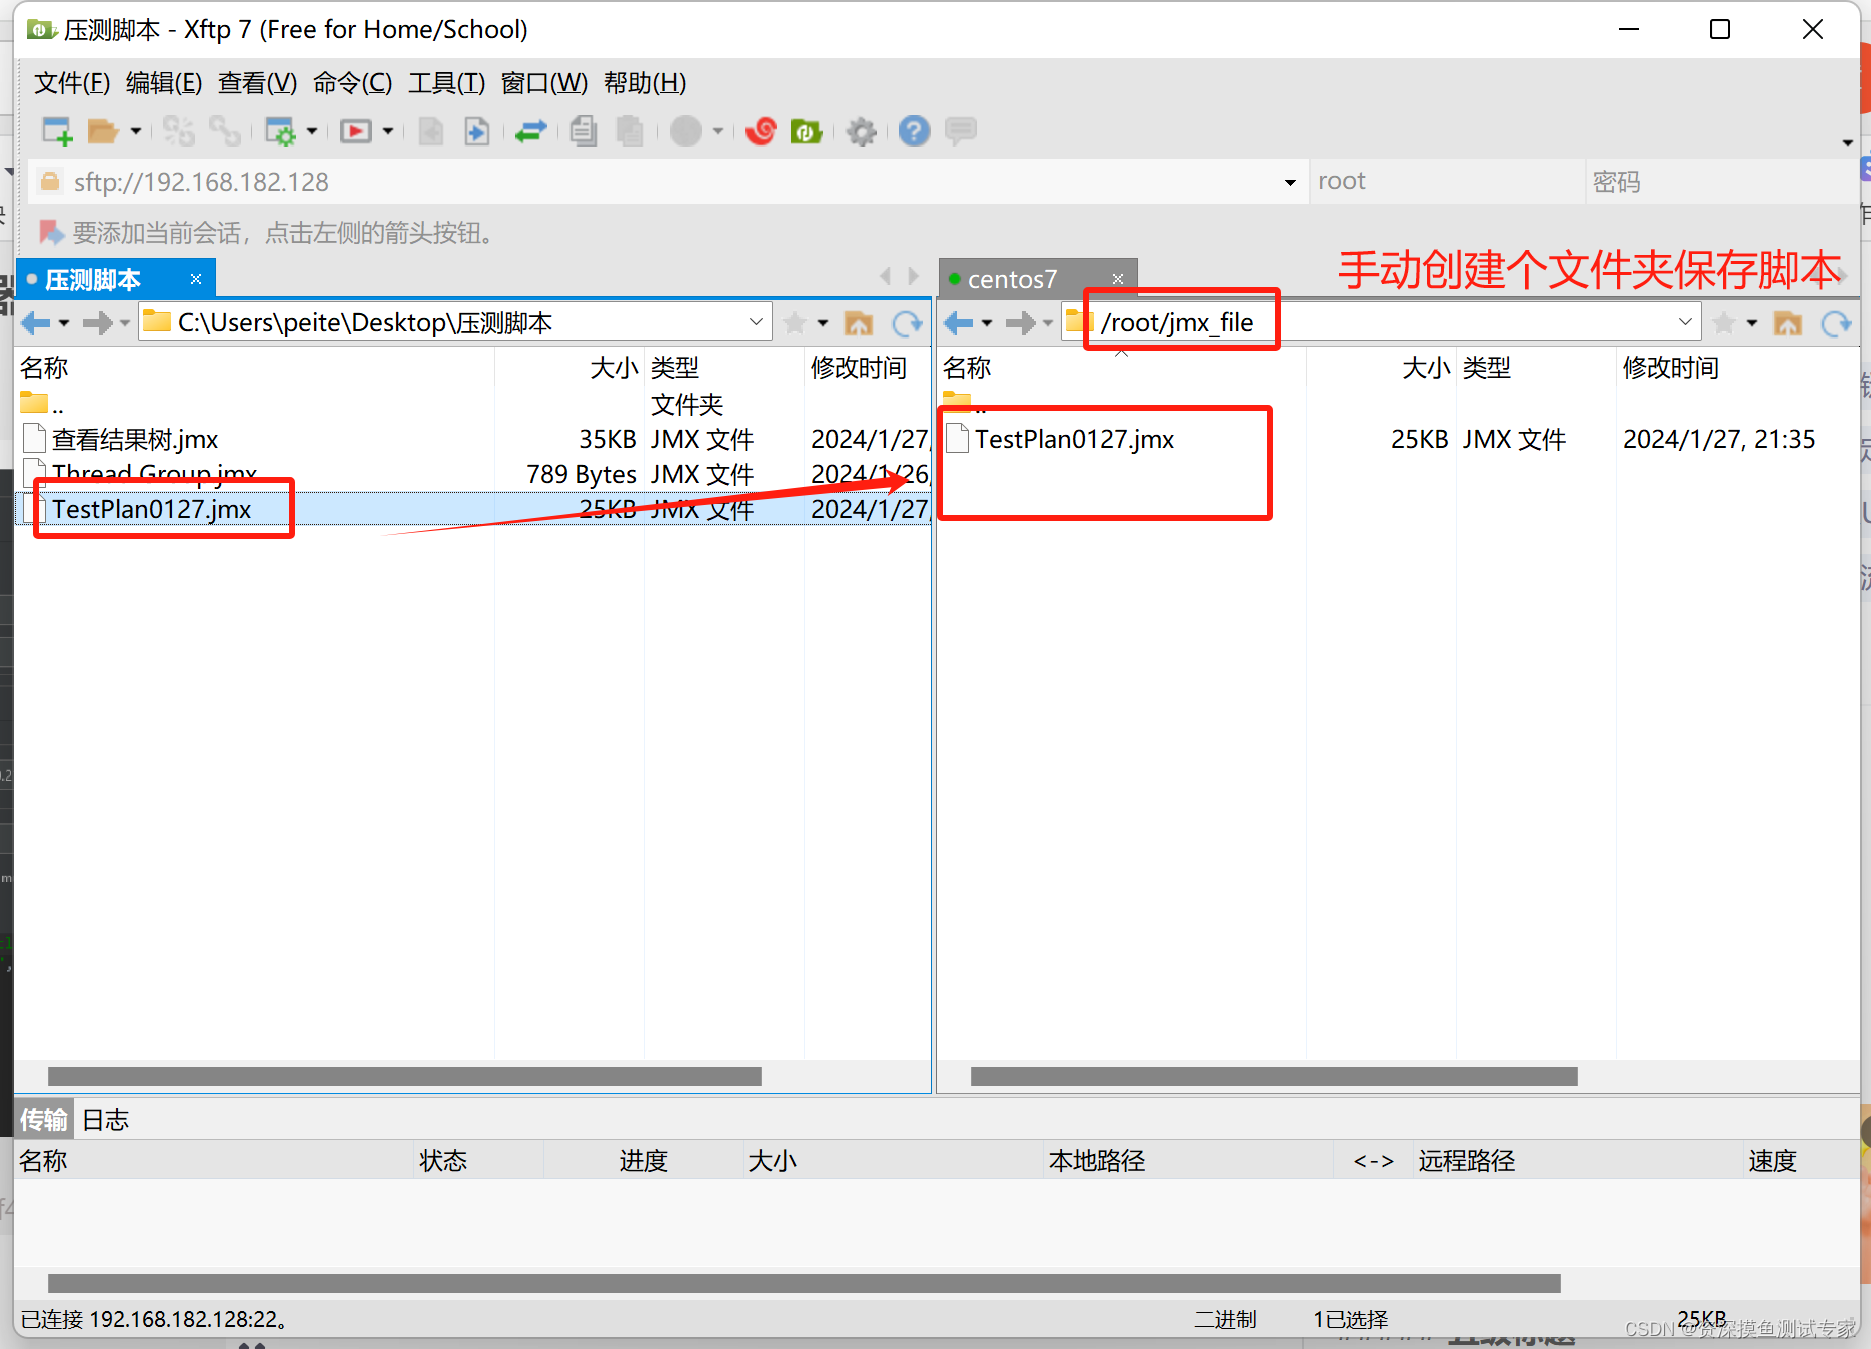Image resolution: width=1871 pixels, height=1349 pixels.
Task: Click the red play New Terminal icon
Action: pos(356,131)
